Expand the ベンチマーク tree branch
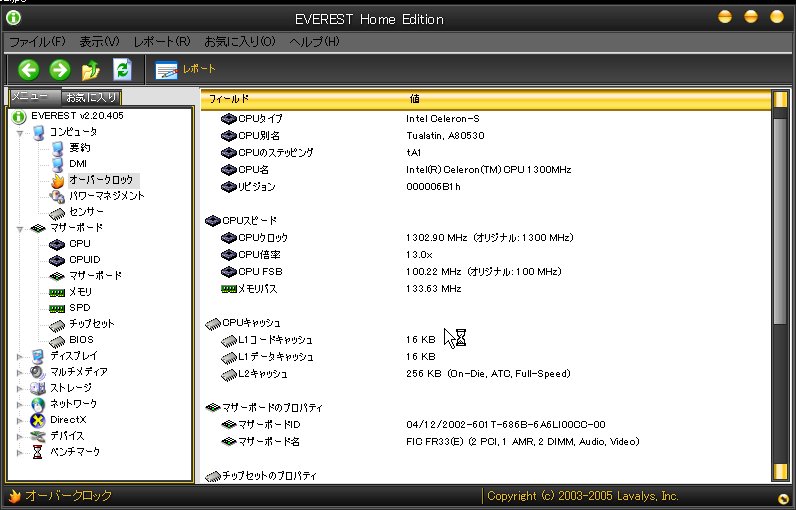796x510 pixels. pos(20,453)
